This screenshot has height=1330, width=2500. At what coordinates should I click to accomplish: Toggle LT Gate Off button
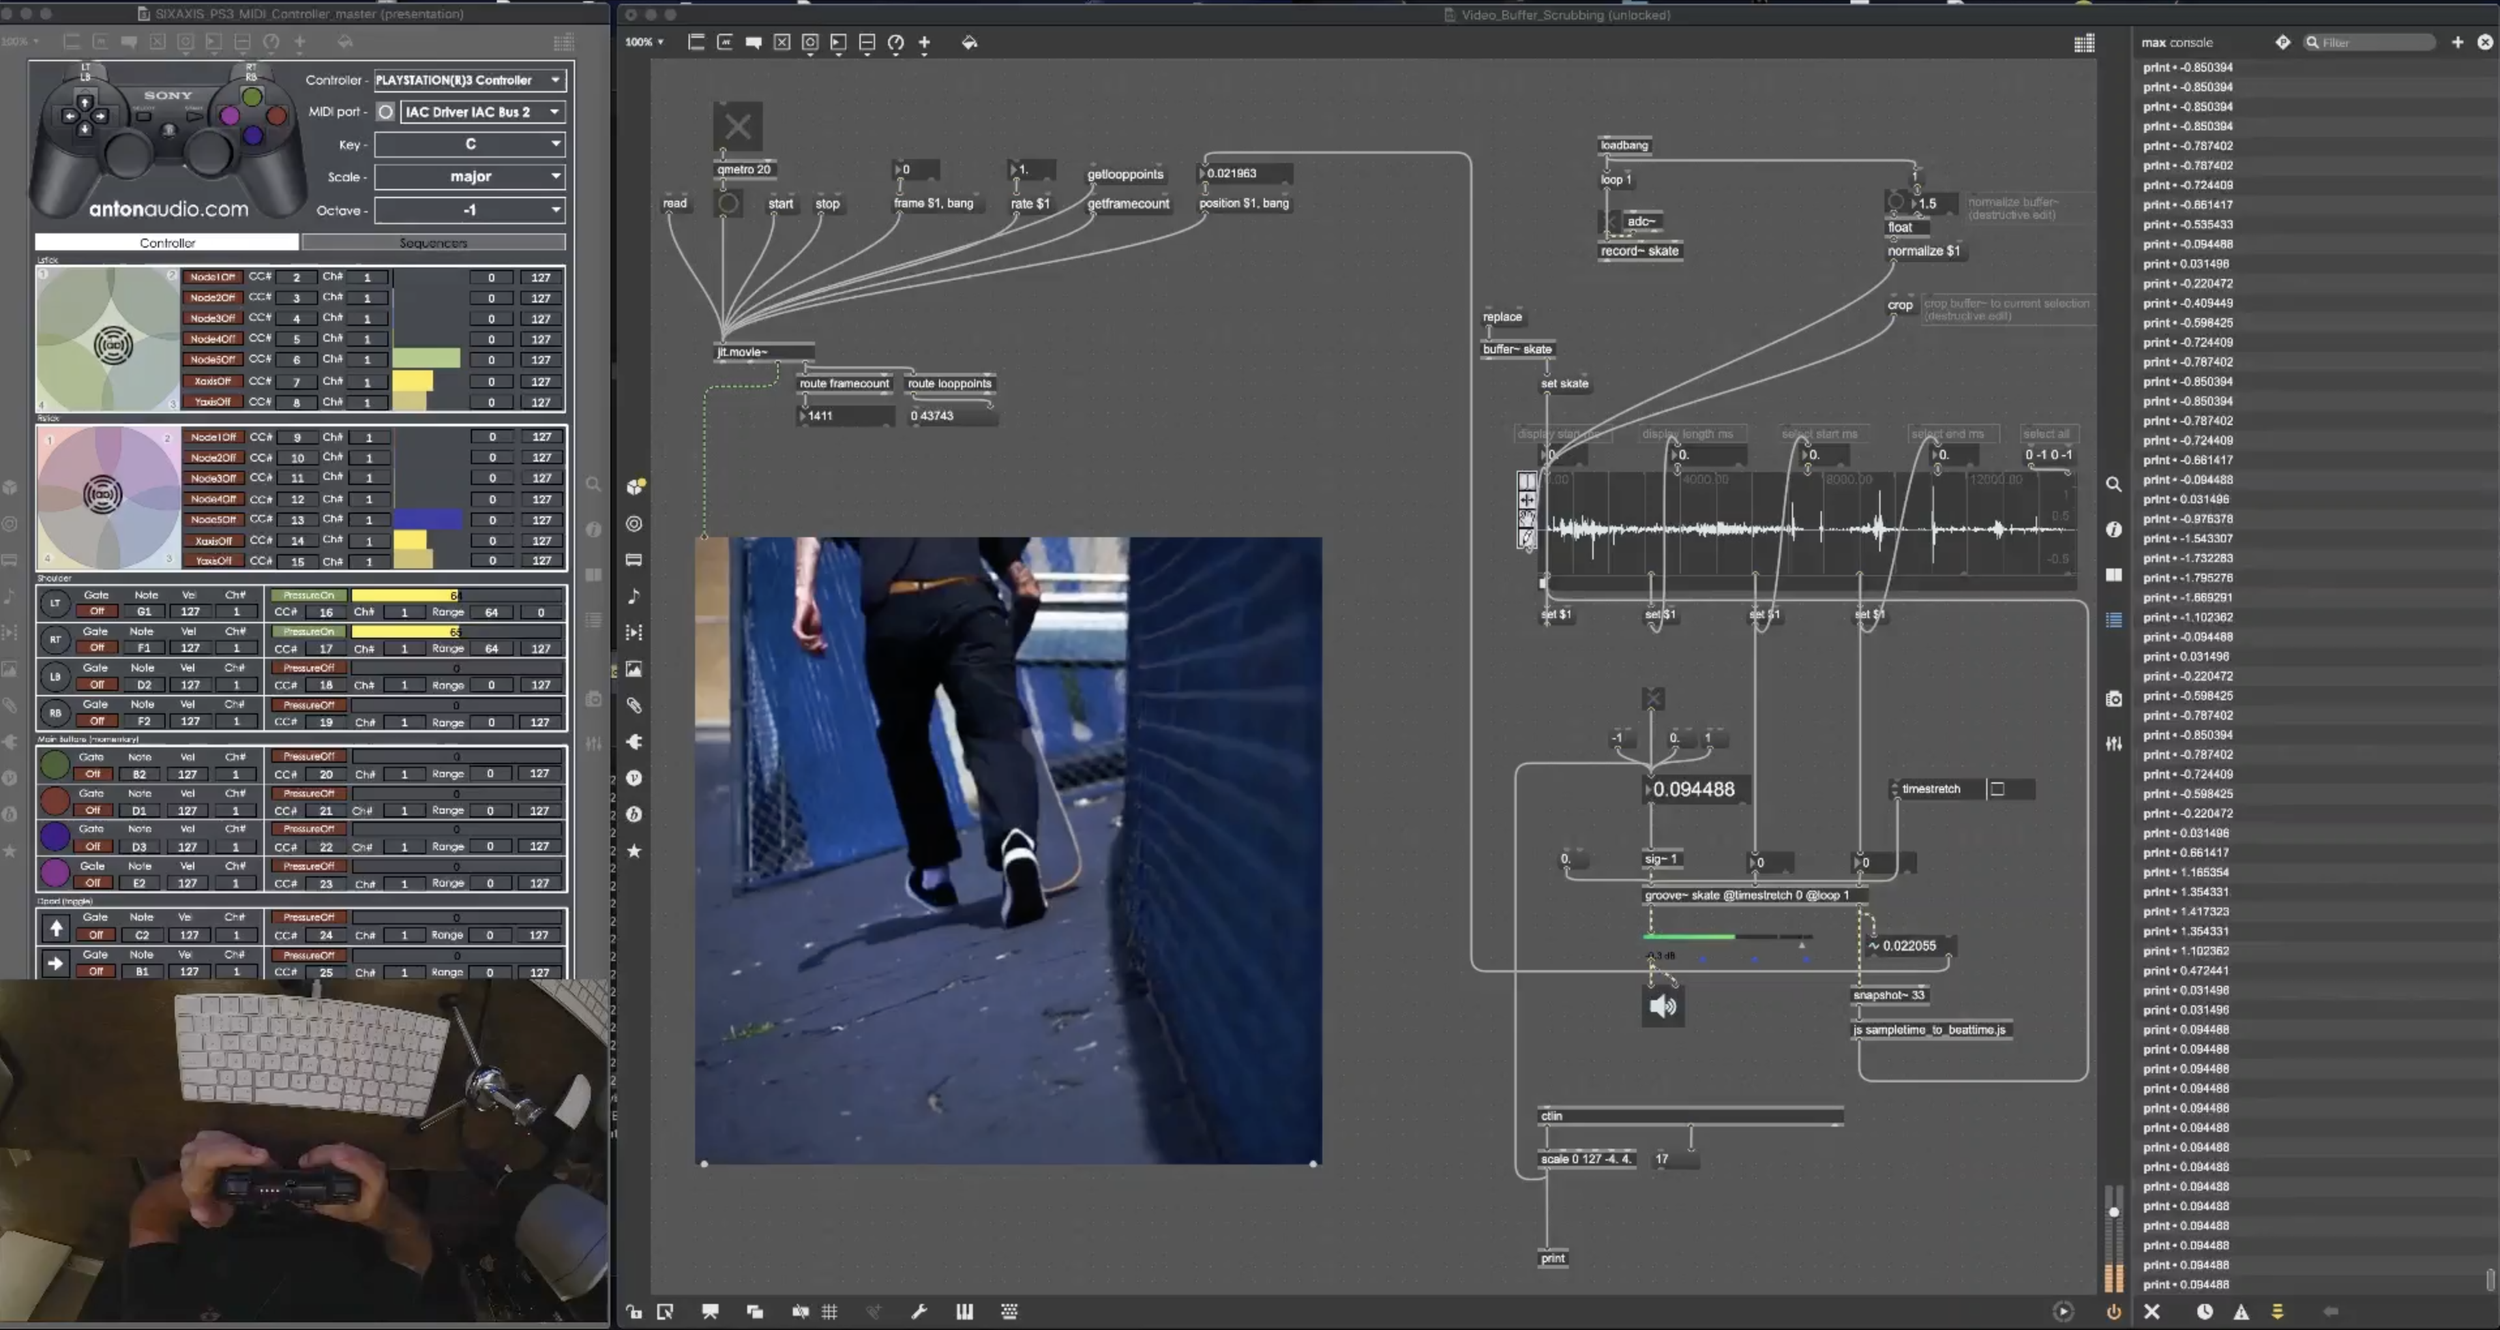96,611
